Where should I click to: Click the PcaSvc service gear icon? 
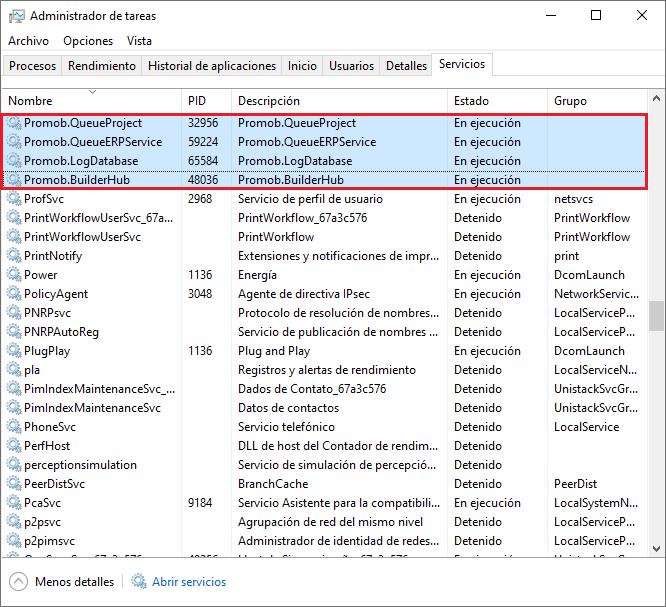pos(14,503)
